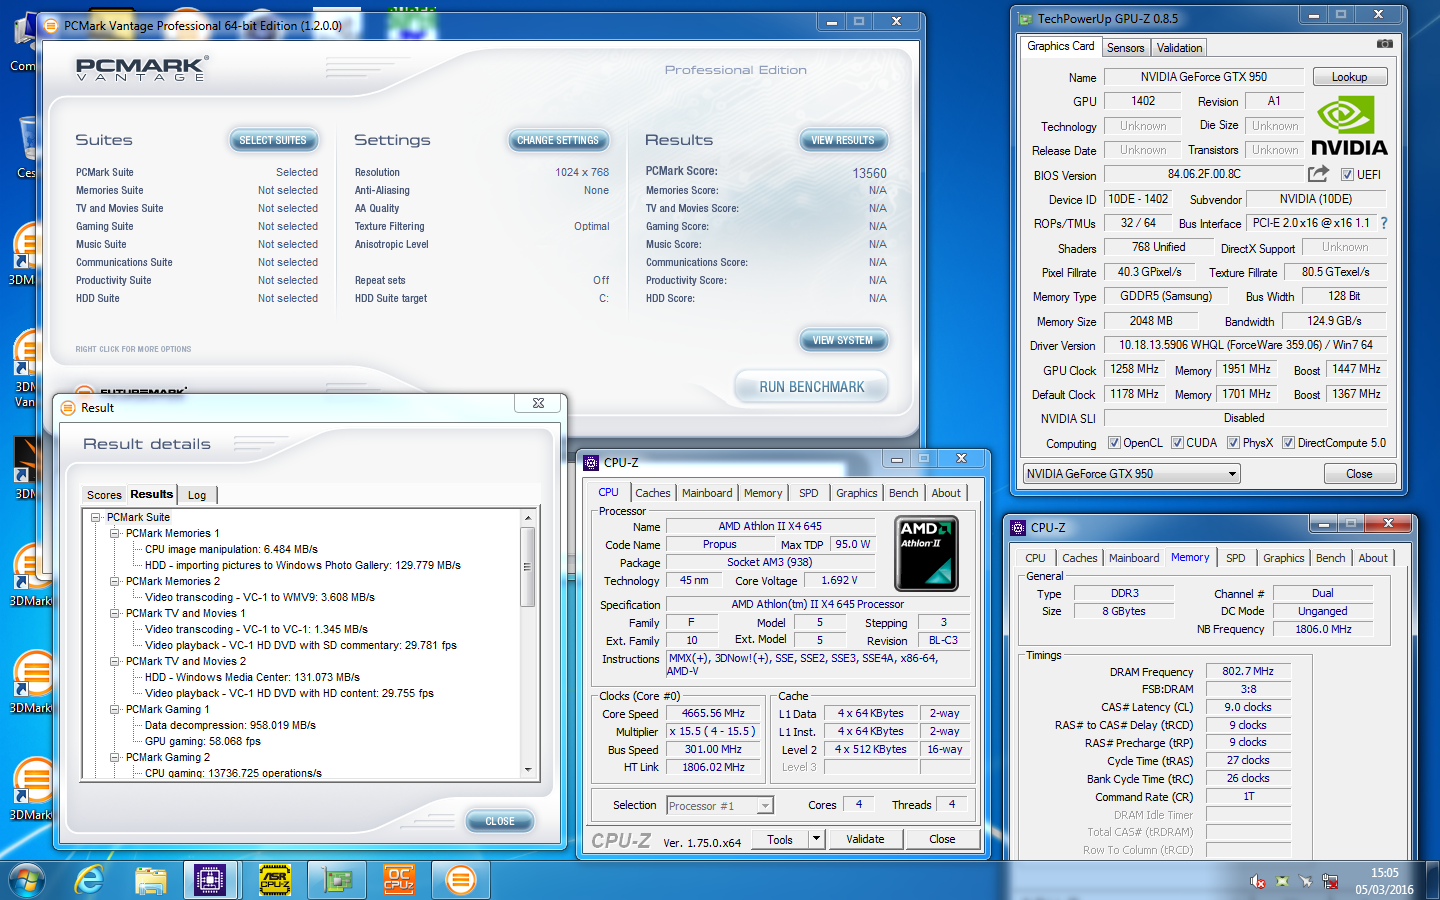Collapse the PCMark Suite tree node
This screenshot has height=900, width=1440.
point(96,517)
